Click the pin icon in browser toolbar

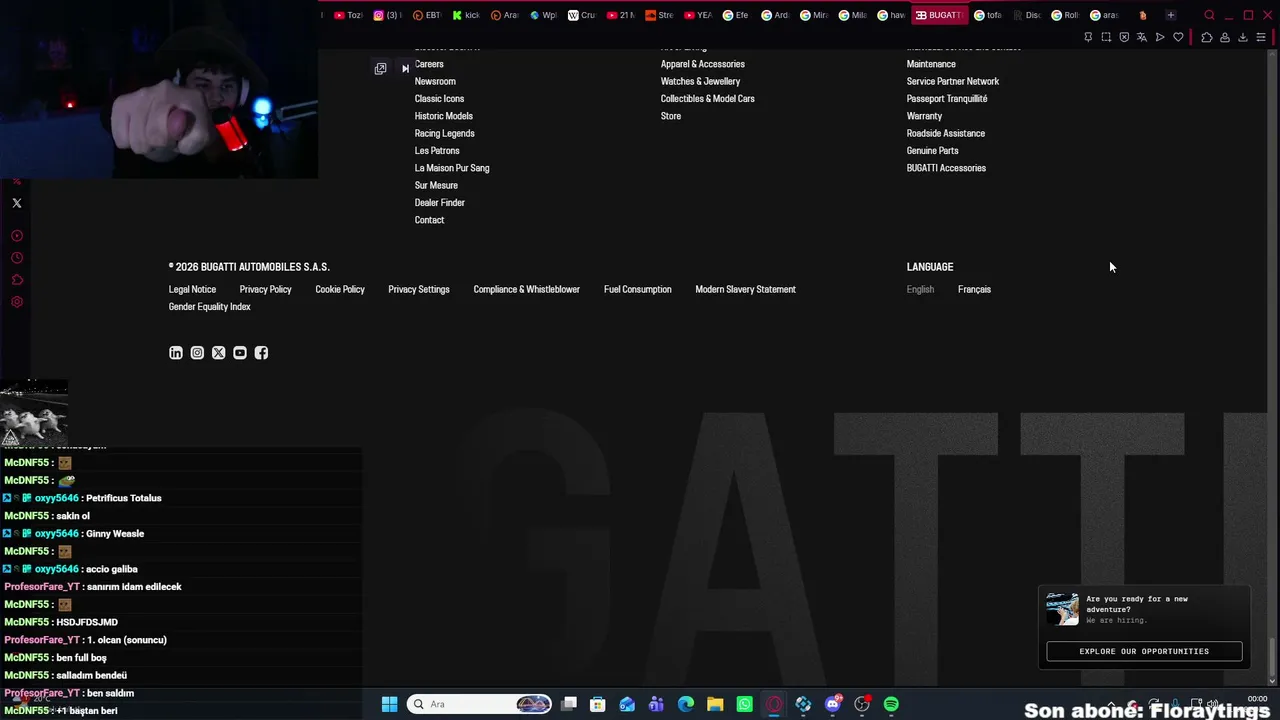point(1088,38)
